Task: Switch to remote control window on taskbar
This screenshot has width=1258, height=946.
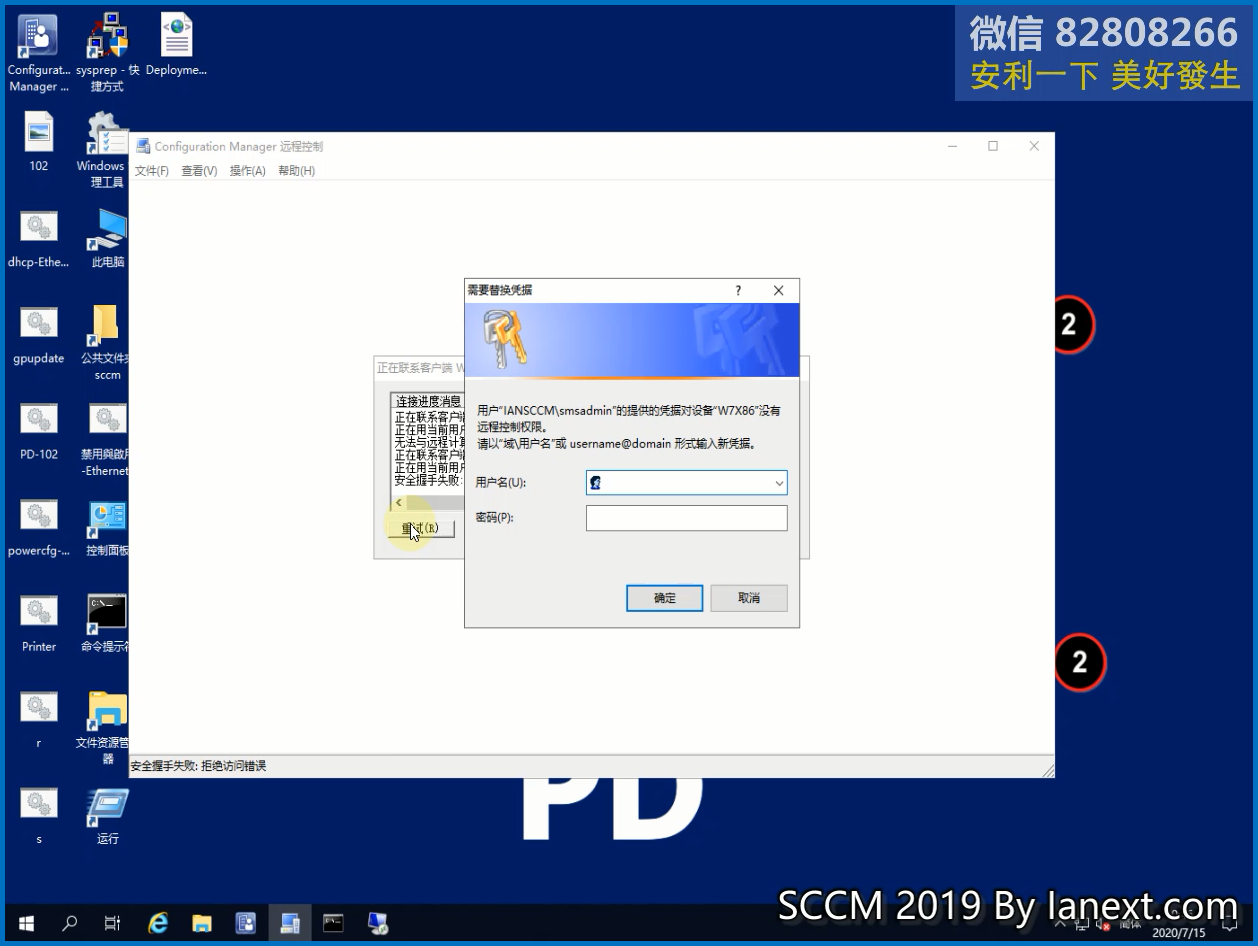Action: coord(290,923)
